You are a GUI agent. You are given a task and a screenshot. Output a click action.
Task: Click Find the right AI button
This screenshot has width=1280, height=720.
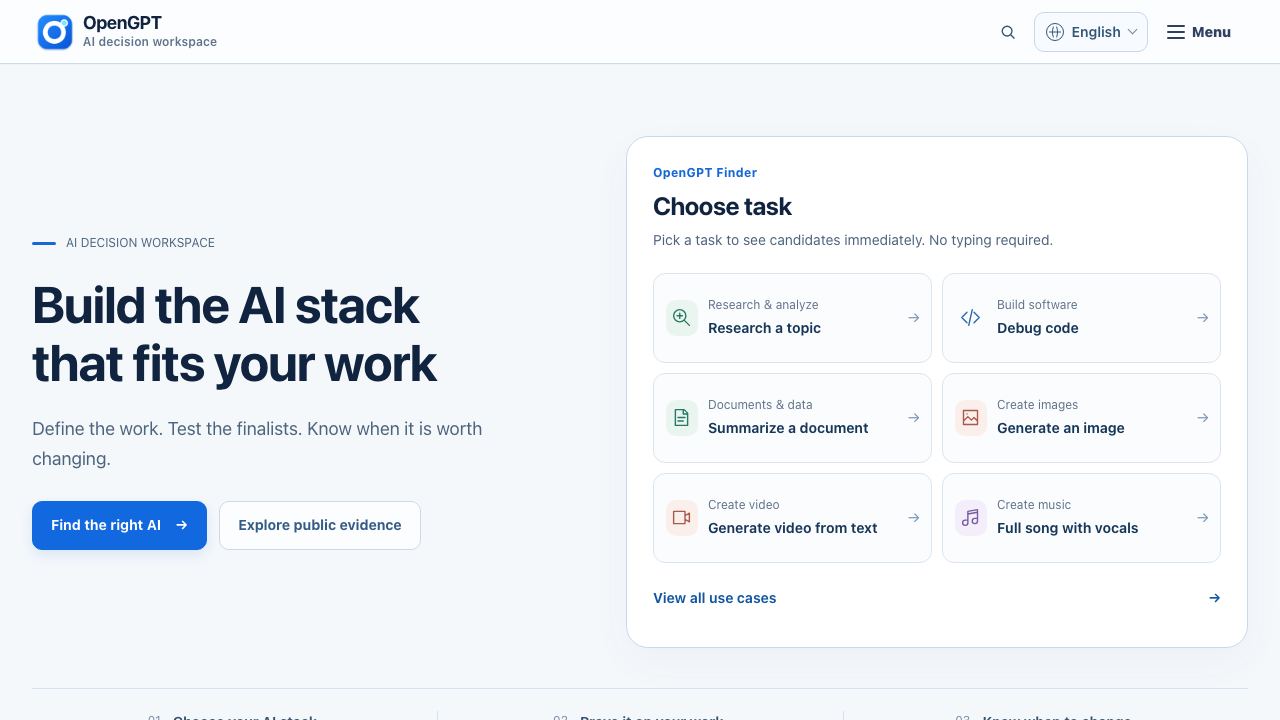(x=119, y=525)
